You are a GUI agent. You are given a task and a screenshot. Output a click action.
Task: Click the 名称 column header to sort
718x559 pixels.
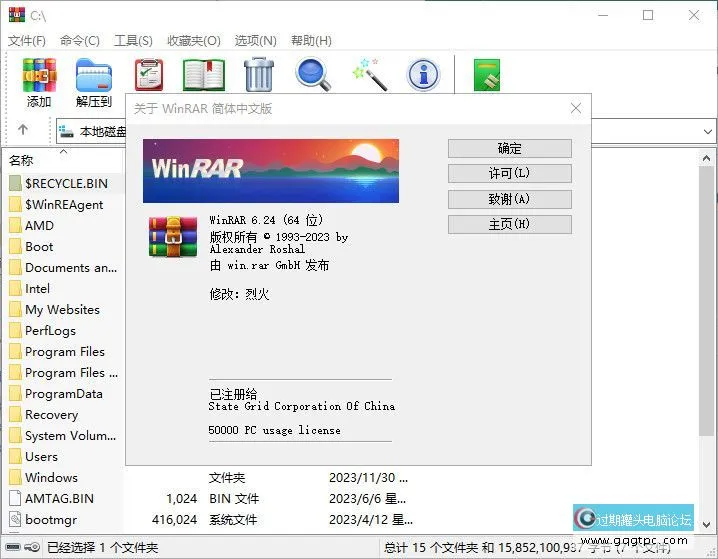click(22, 160)
